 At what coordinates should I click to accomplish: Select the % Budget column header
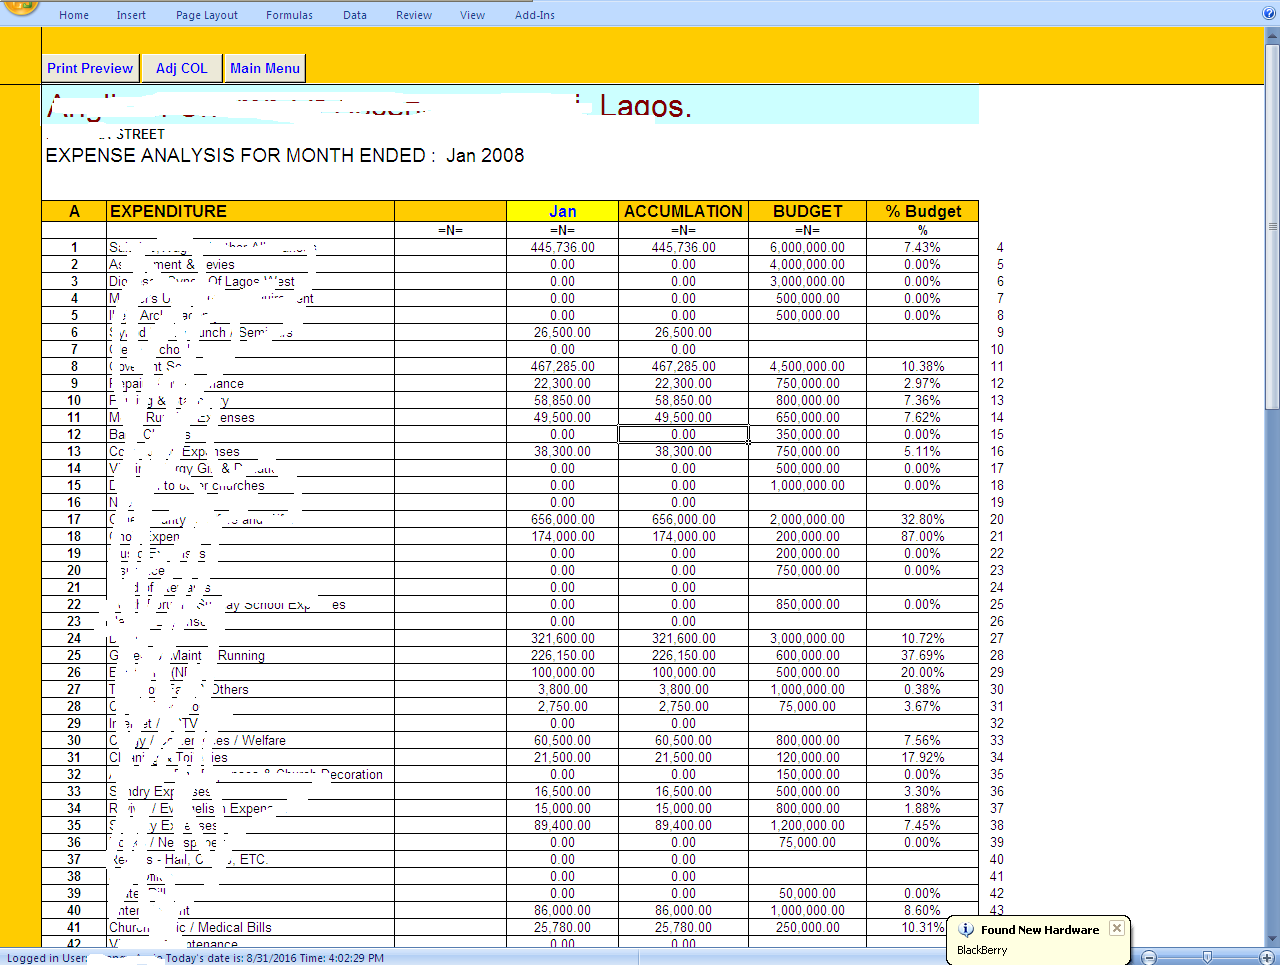click(x=922, y=211)
